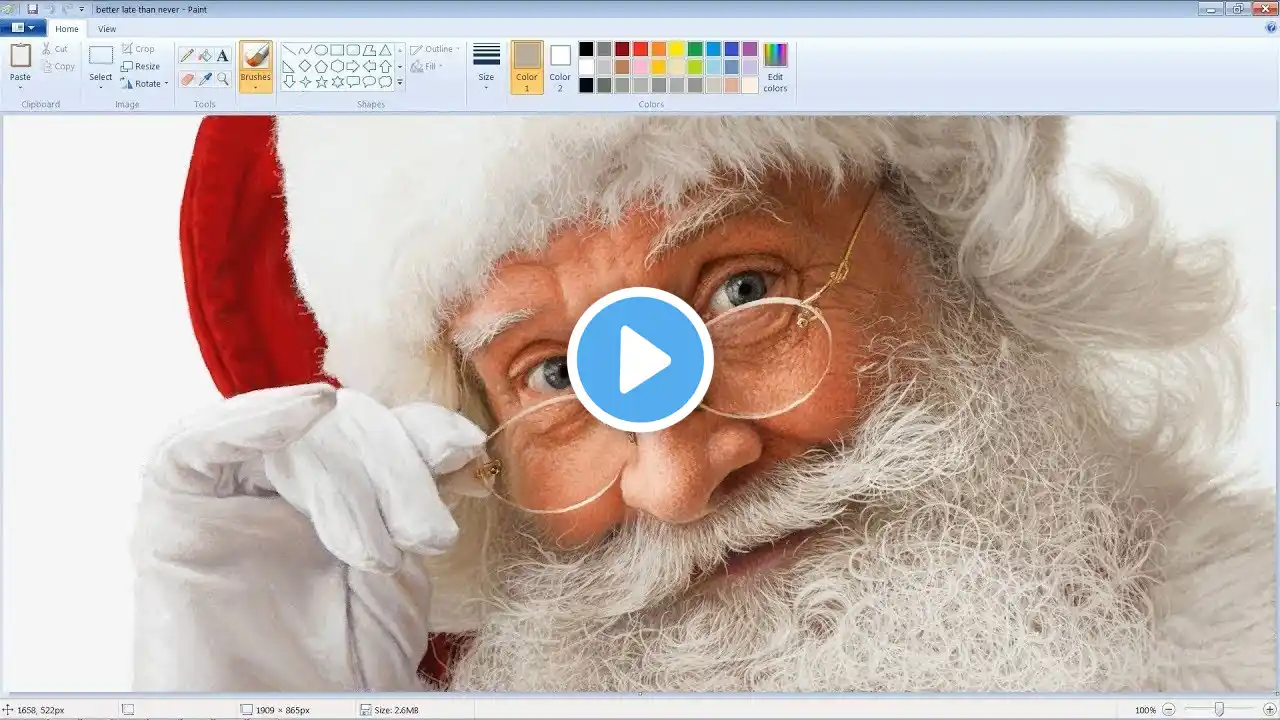
Task: Open the shape Fill dropdown
Action: tap(427, 67)
